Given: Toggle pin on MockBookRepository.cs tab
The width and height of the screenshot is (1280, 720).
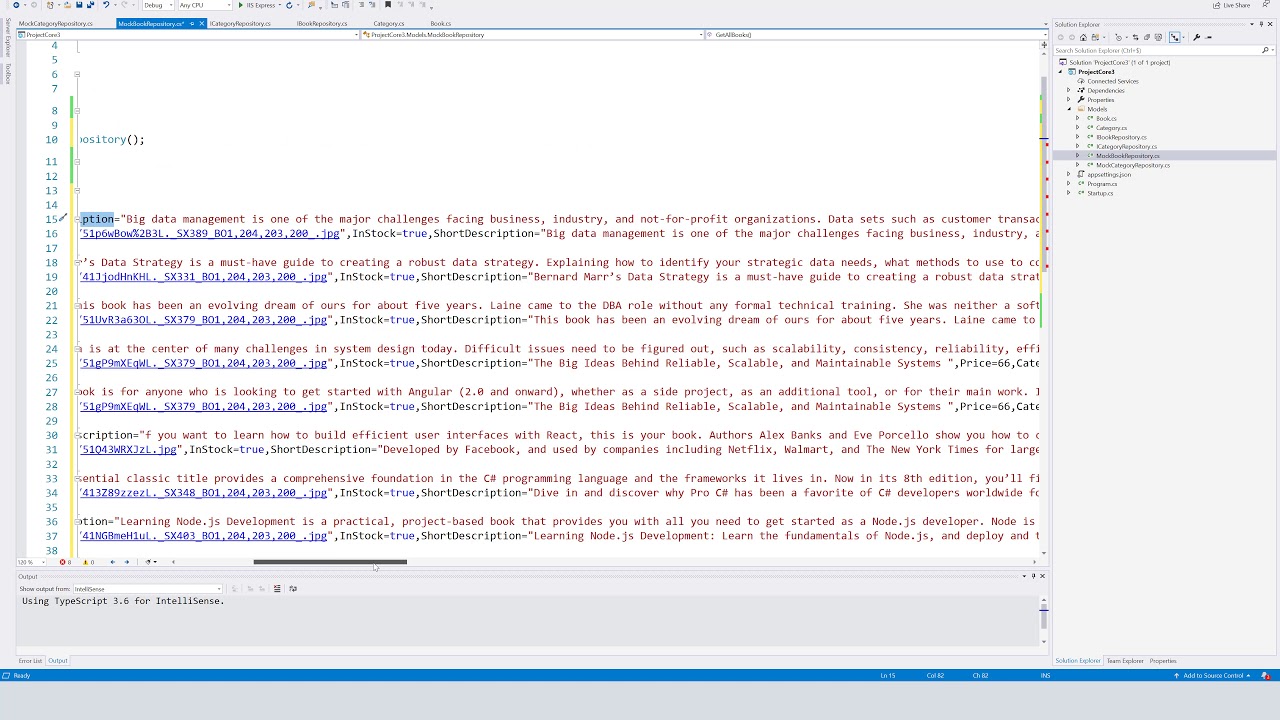Looking at the screenshot, I should tap(192, 23).
